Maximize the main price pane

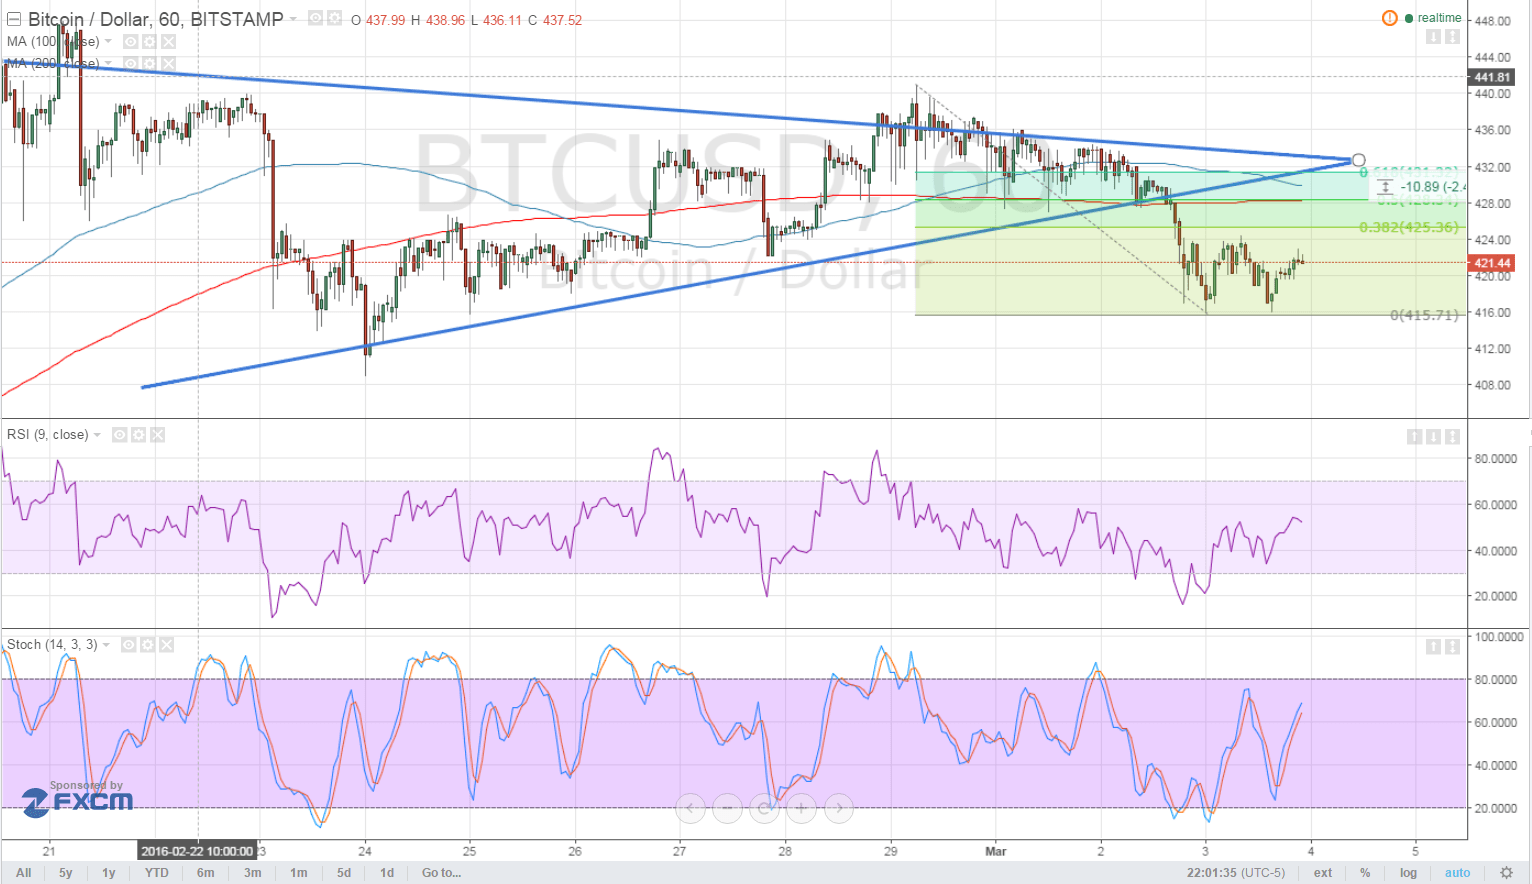(1452, 37)
